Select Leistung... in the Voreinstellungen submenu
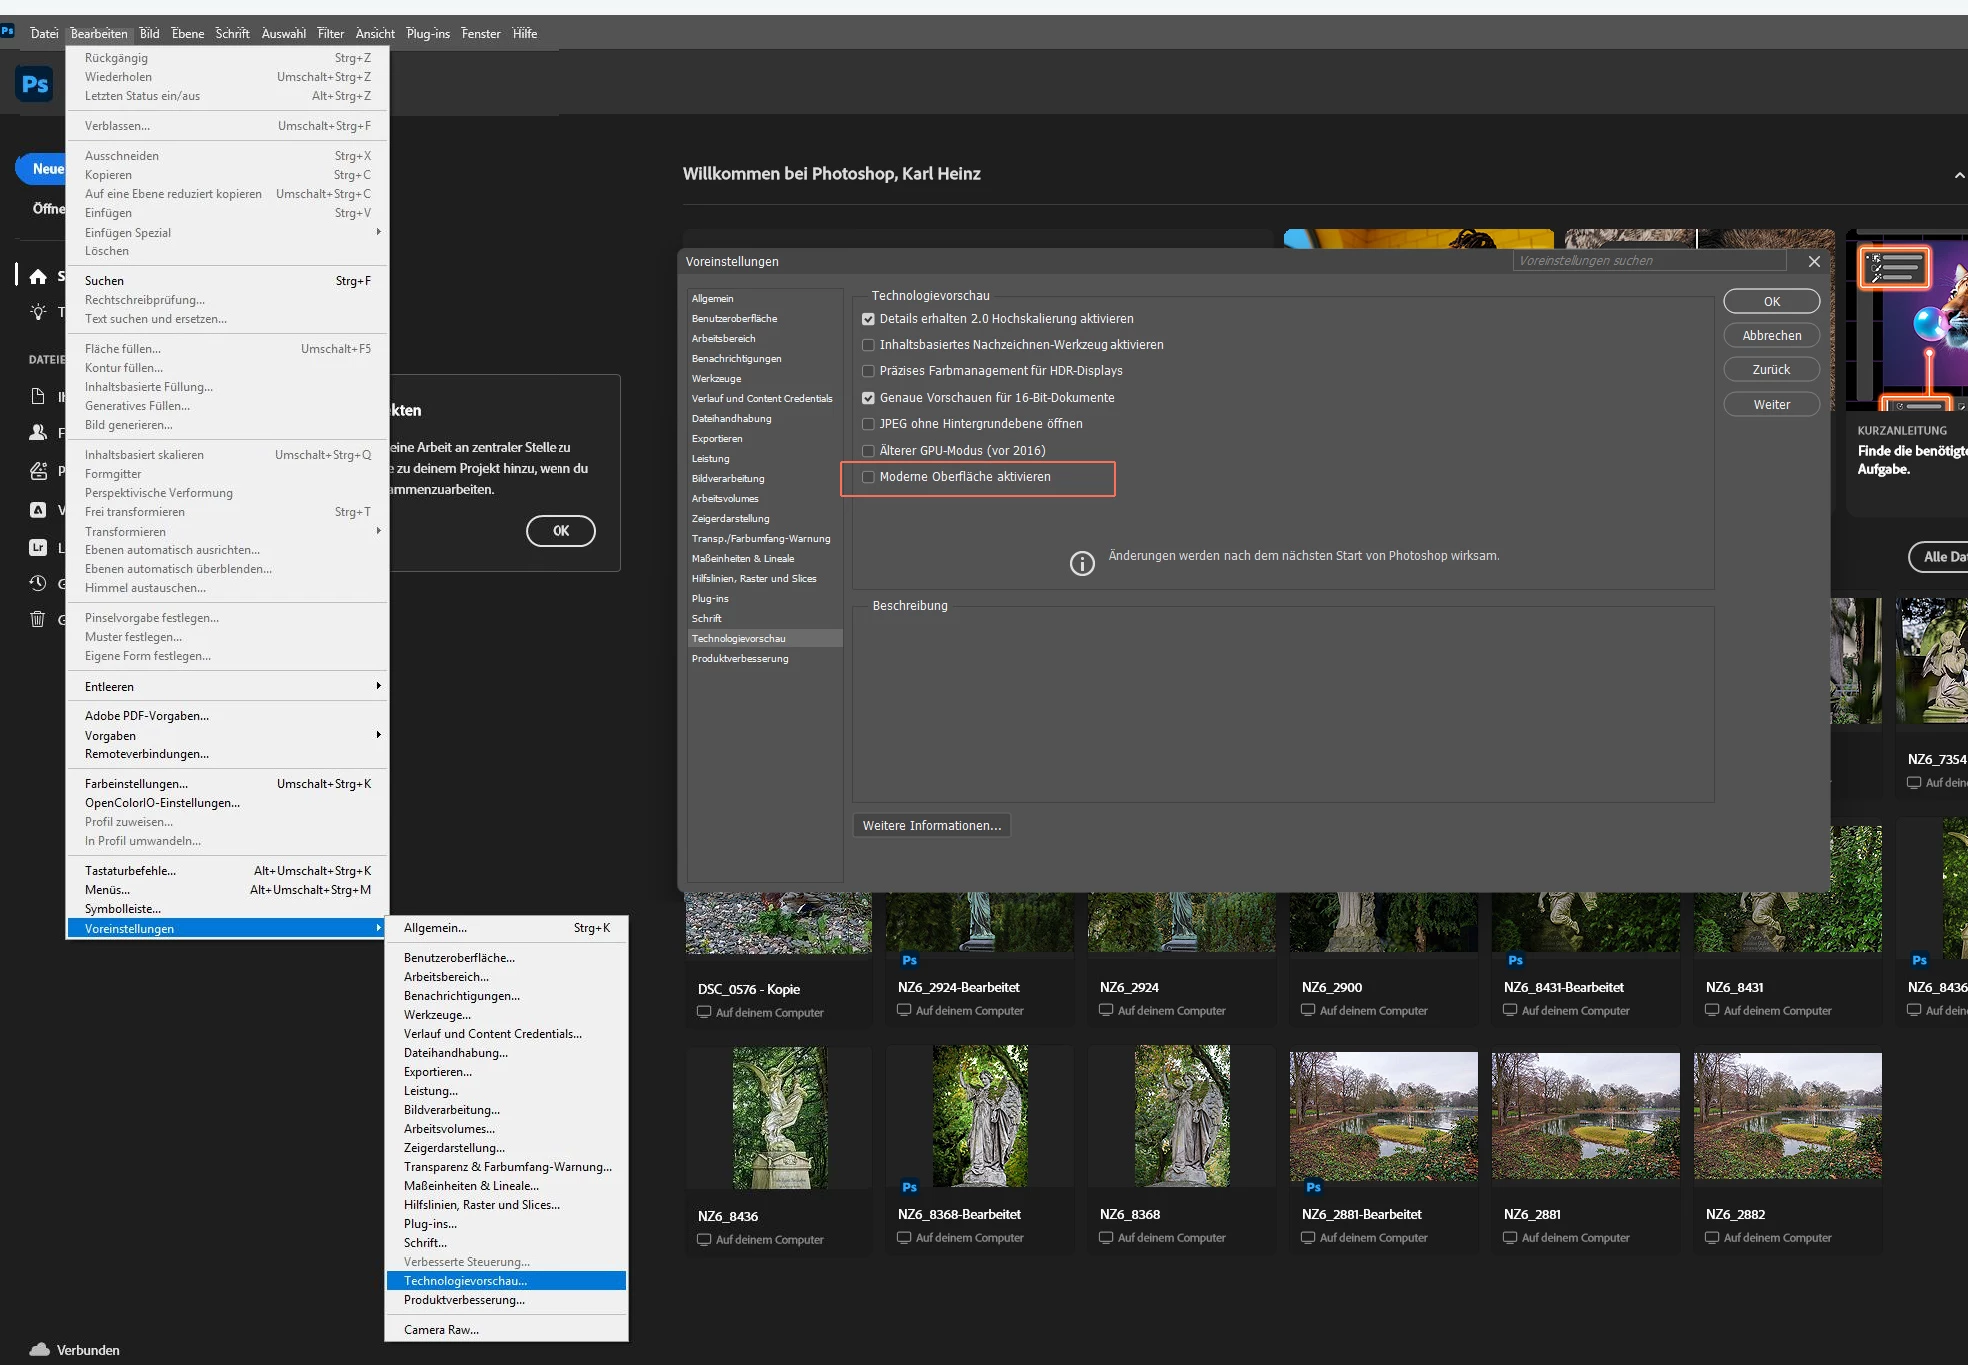The width and height of the screenshot is (1968, 1365). (506, 1091)
